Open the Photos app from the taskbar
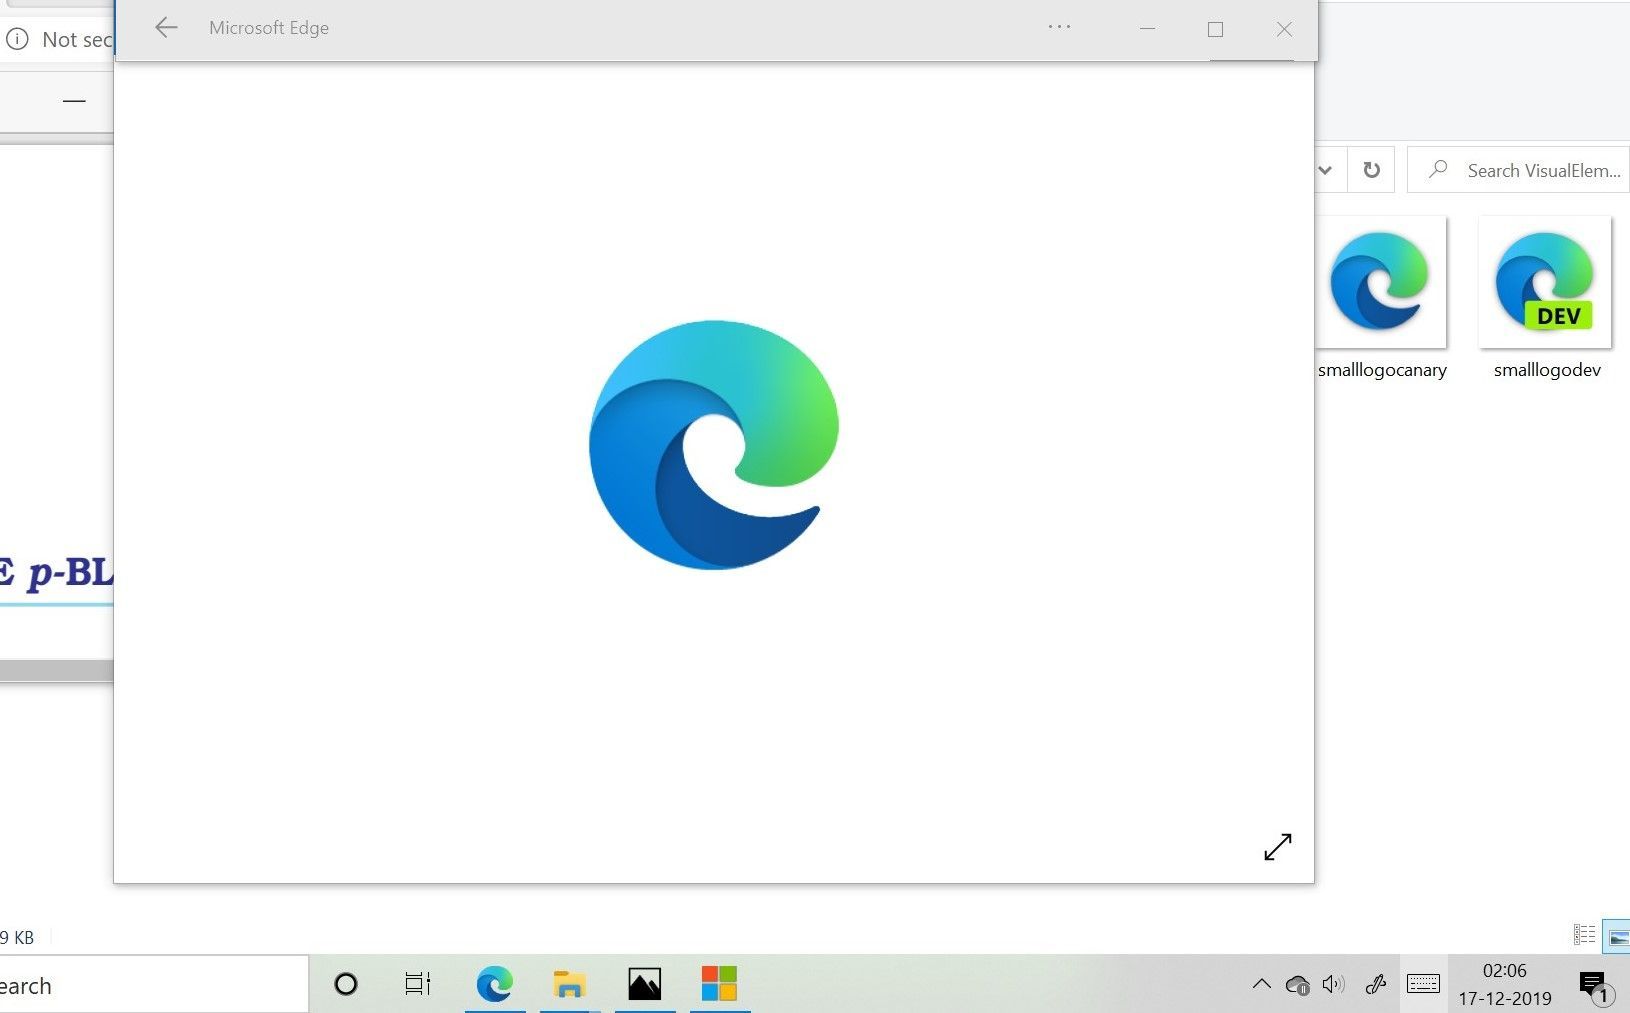1630x1013 pixels. pyautogui.click(x=645, y=984)
